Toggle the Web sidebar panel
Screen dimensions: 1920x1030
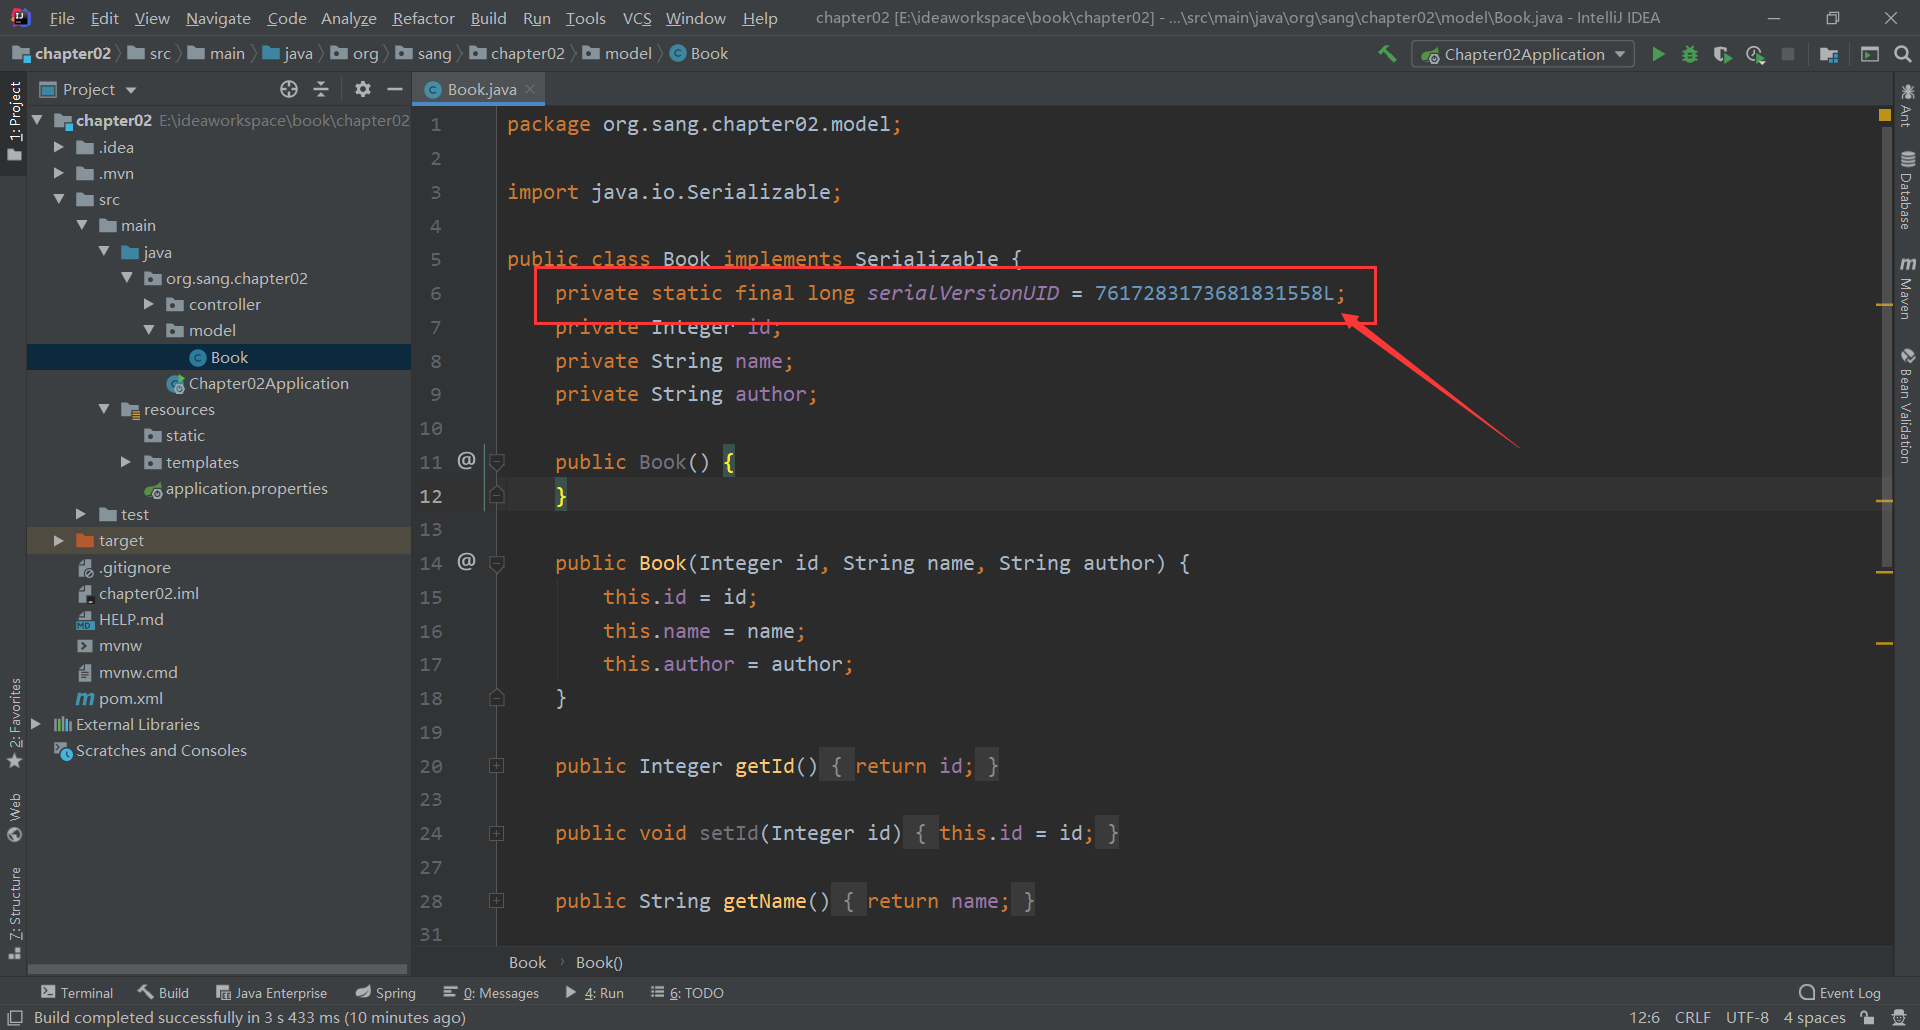click(14, 817)
